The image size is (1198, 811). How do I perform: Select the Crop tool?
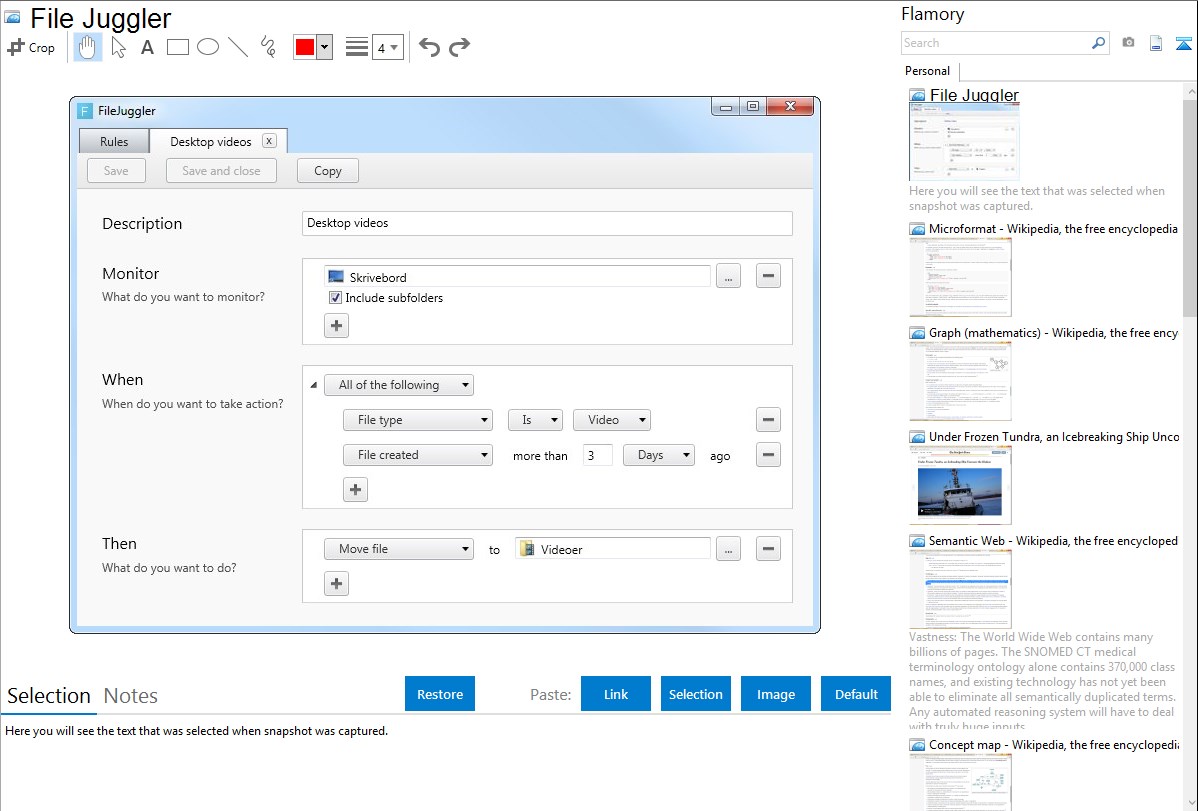click(x=31, y=47)
